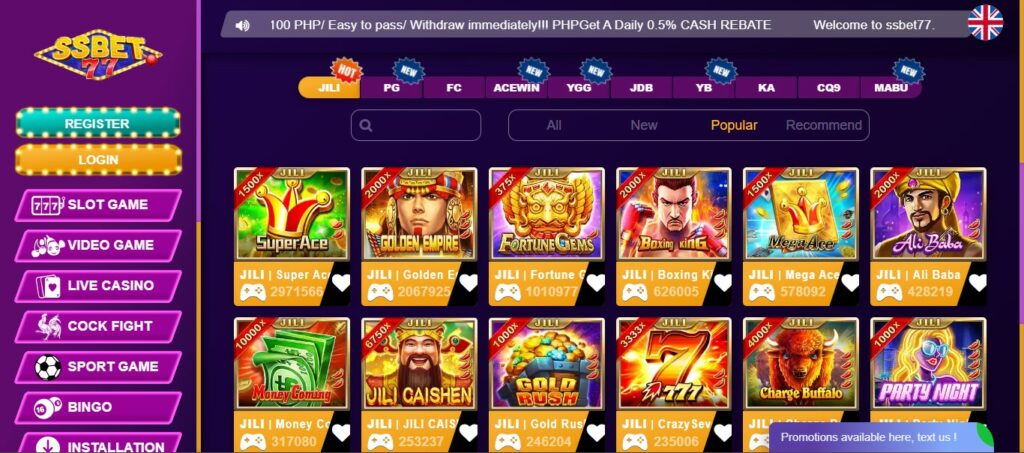This screenshot has width=1024, height=453.
Task: Click the SSBET77 logo
Action: (98, 54)
